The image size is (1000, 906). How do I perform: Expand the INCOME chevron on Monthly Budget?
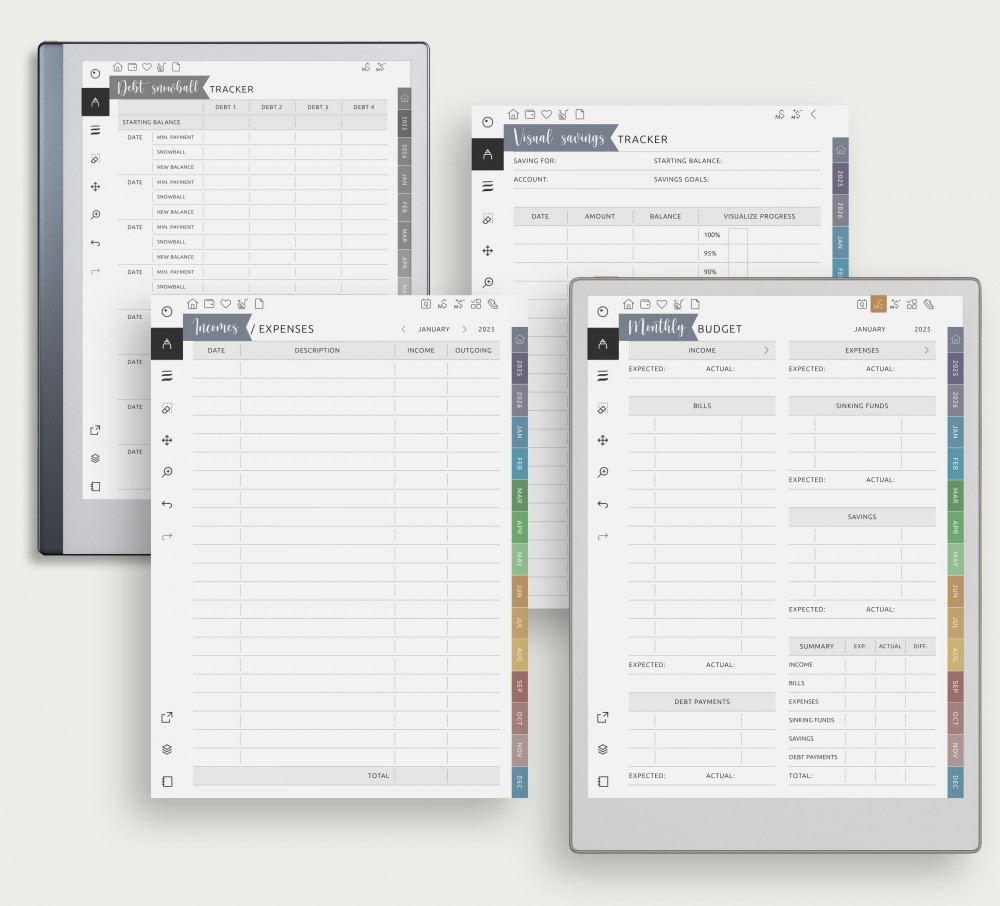tap(766, 350)
